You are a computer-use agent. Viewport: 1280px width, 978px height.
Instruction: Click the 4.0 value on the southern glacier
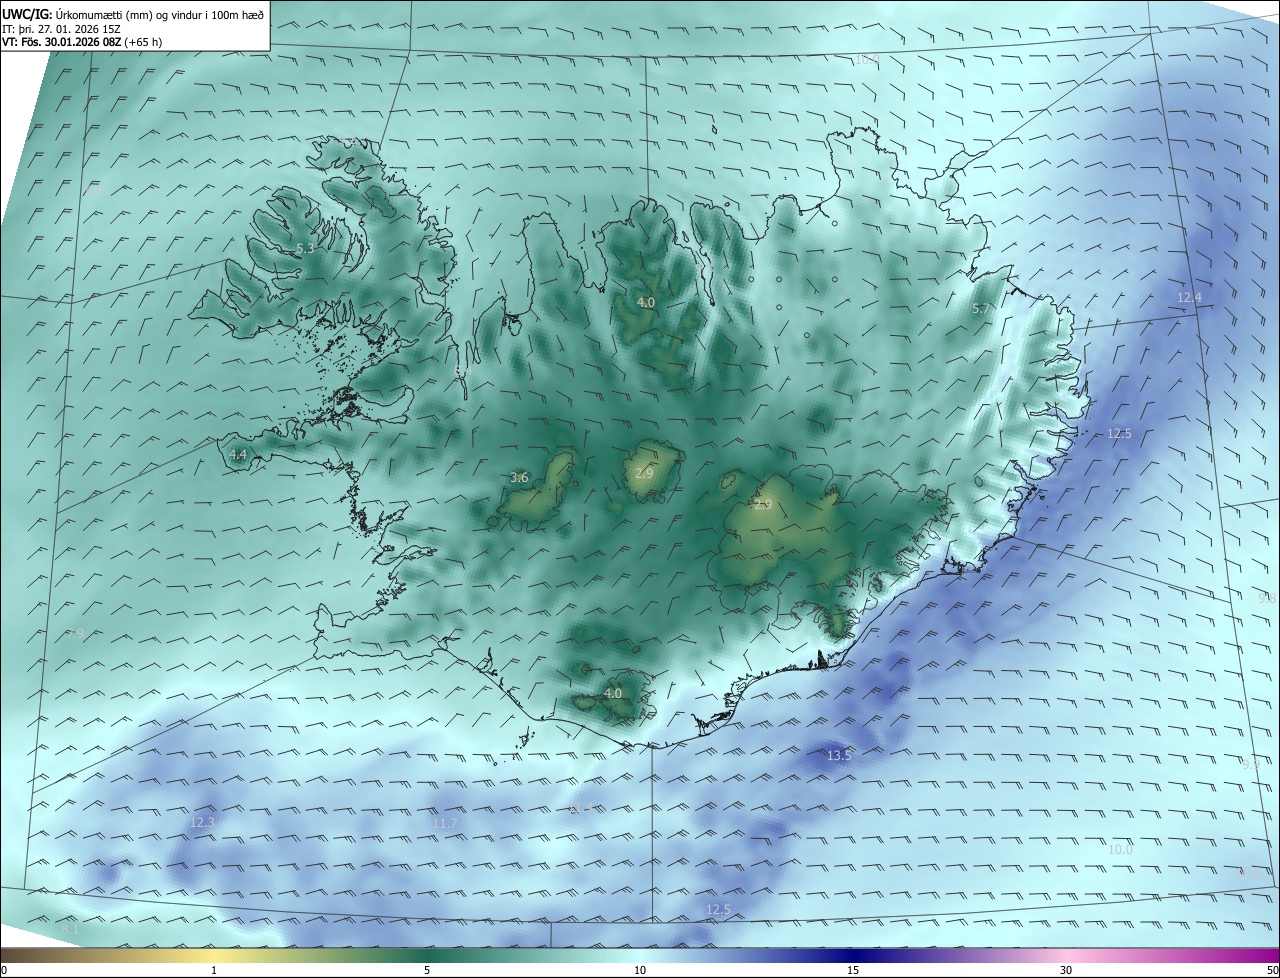tap(613, 692)
